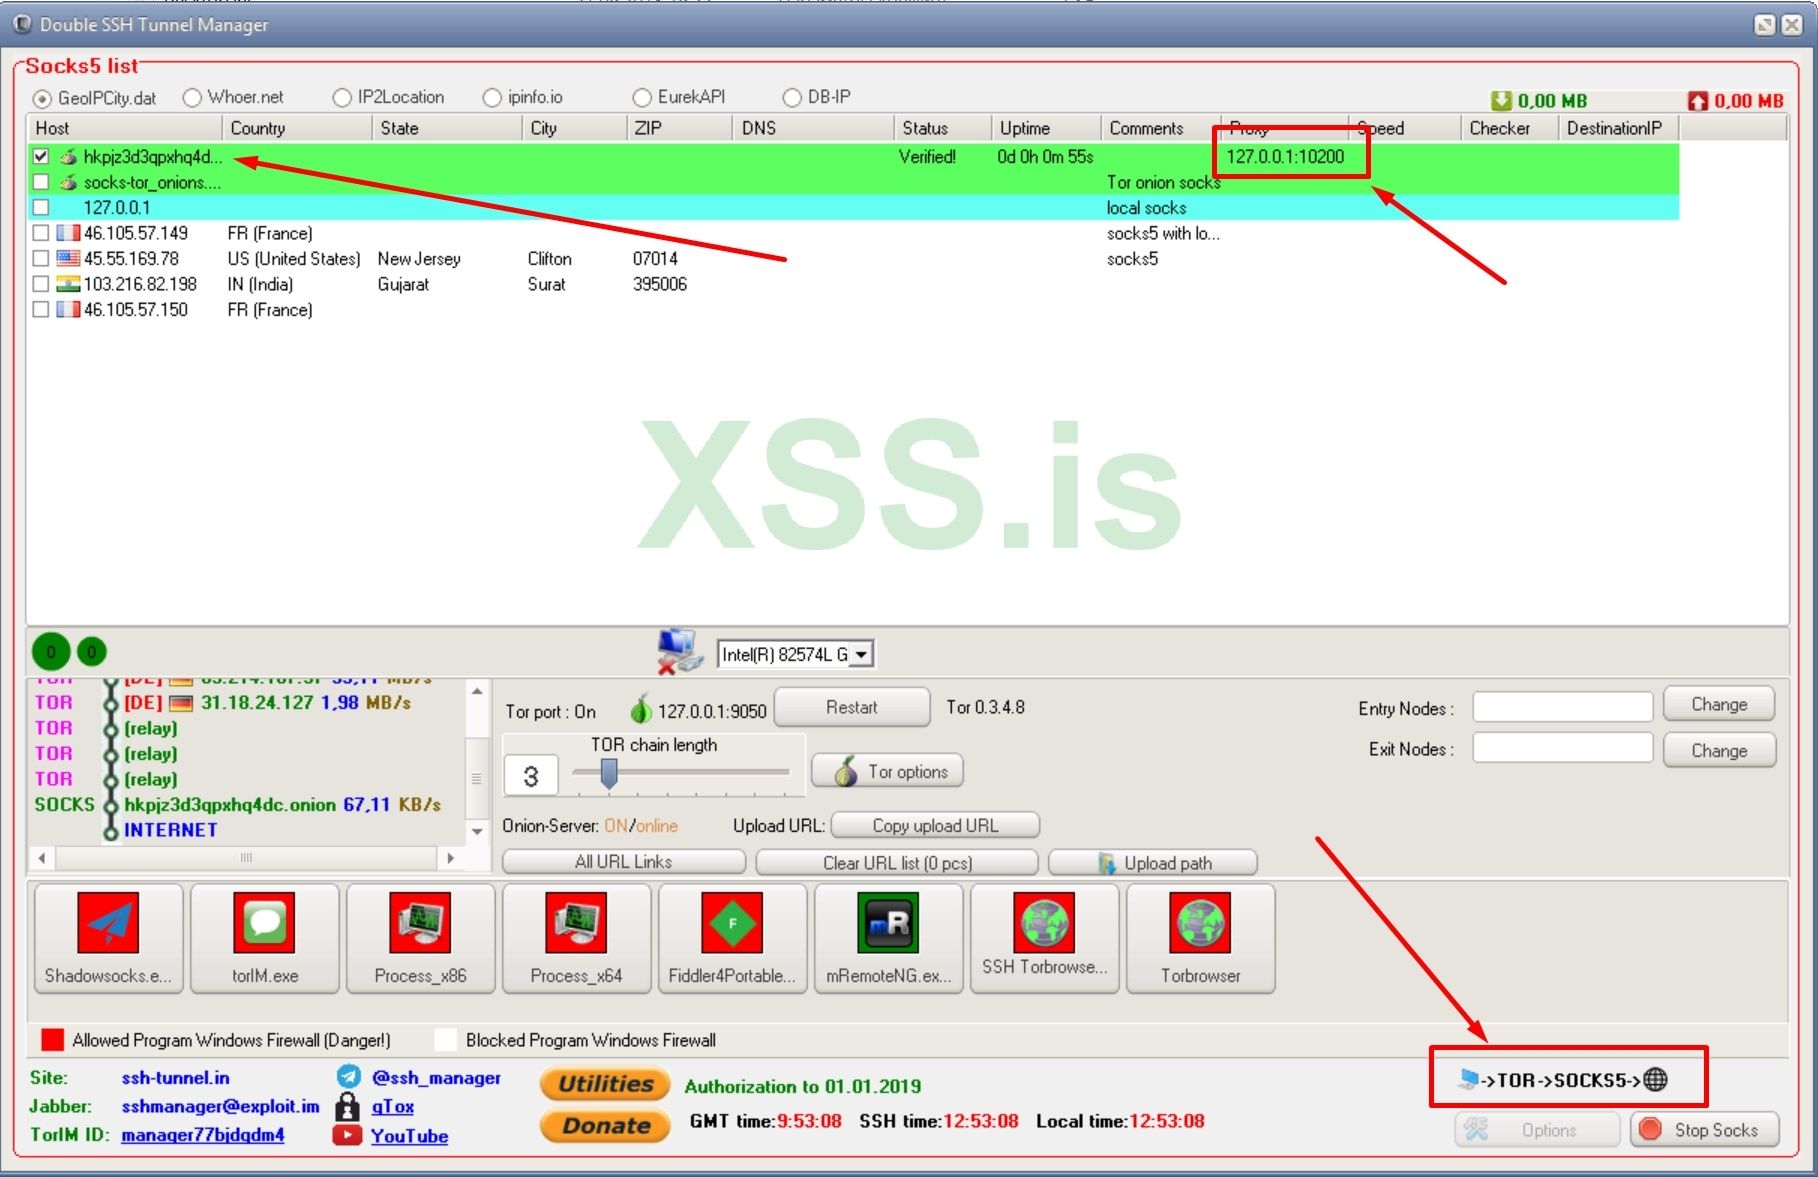This screenshot has width=1818, height=1177.
Task: Click the Stop Socks button
Action: click(1705, 1130)
